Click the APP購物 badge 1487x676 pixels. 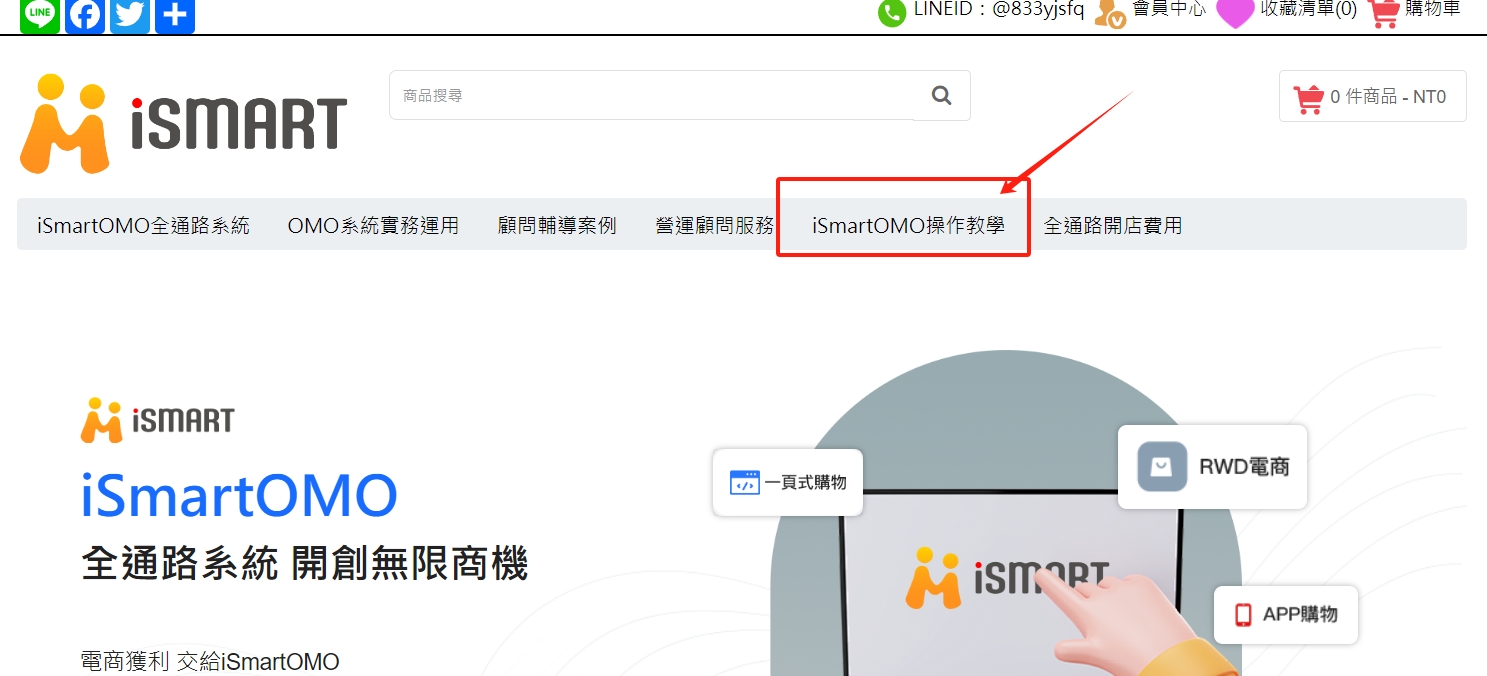coord(1286,614)
